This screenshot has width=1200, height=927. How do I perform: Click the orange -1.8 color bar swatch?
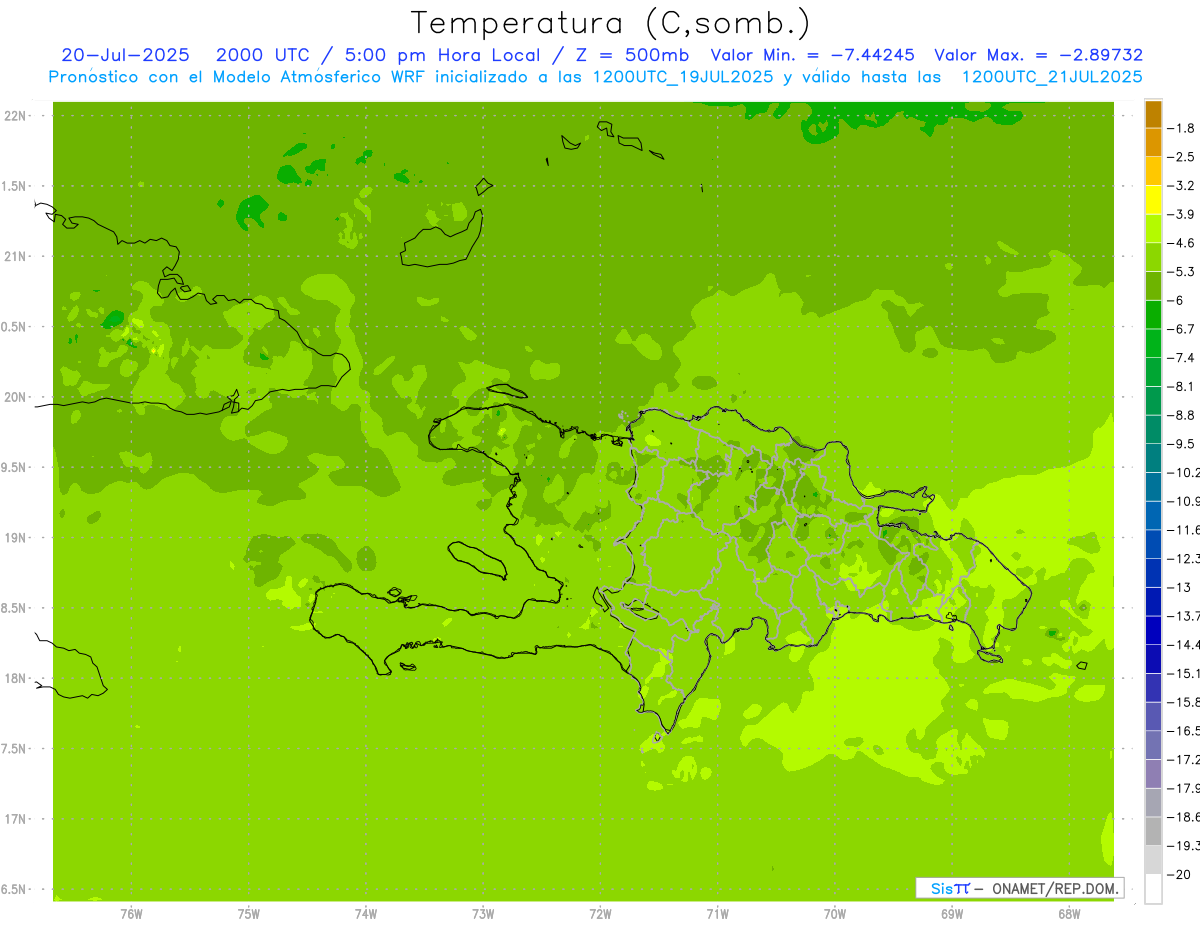tap(1153, 114)
